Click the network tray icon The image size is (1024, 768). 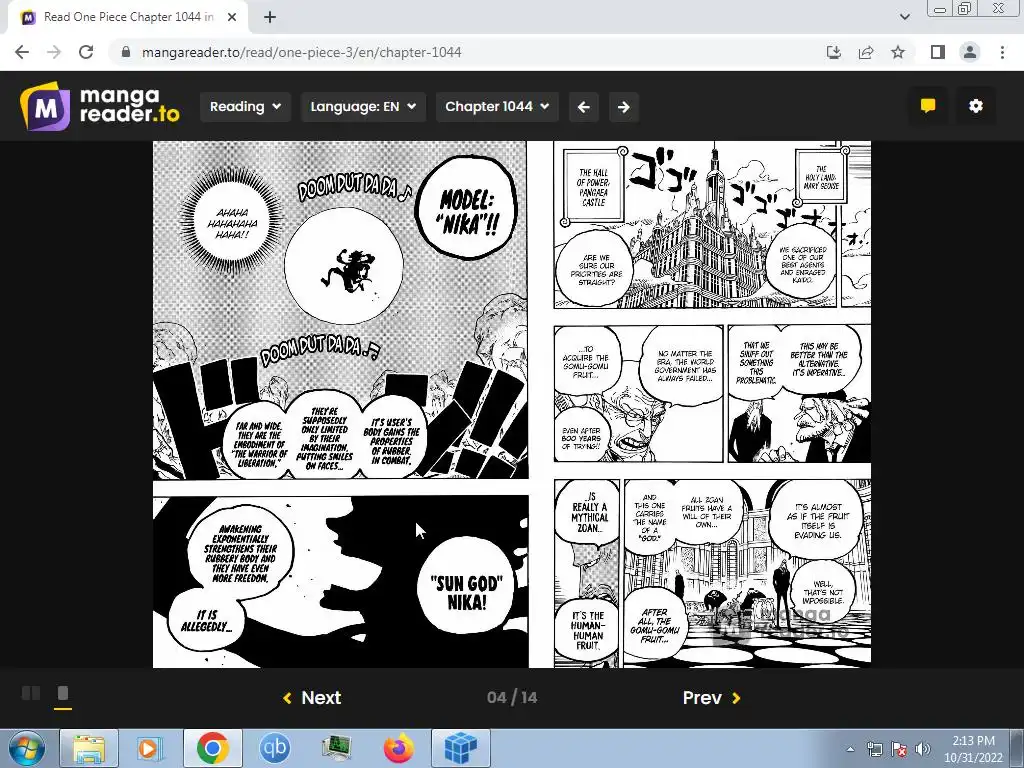tap(874, 749)
